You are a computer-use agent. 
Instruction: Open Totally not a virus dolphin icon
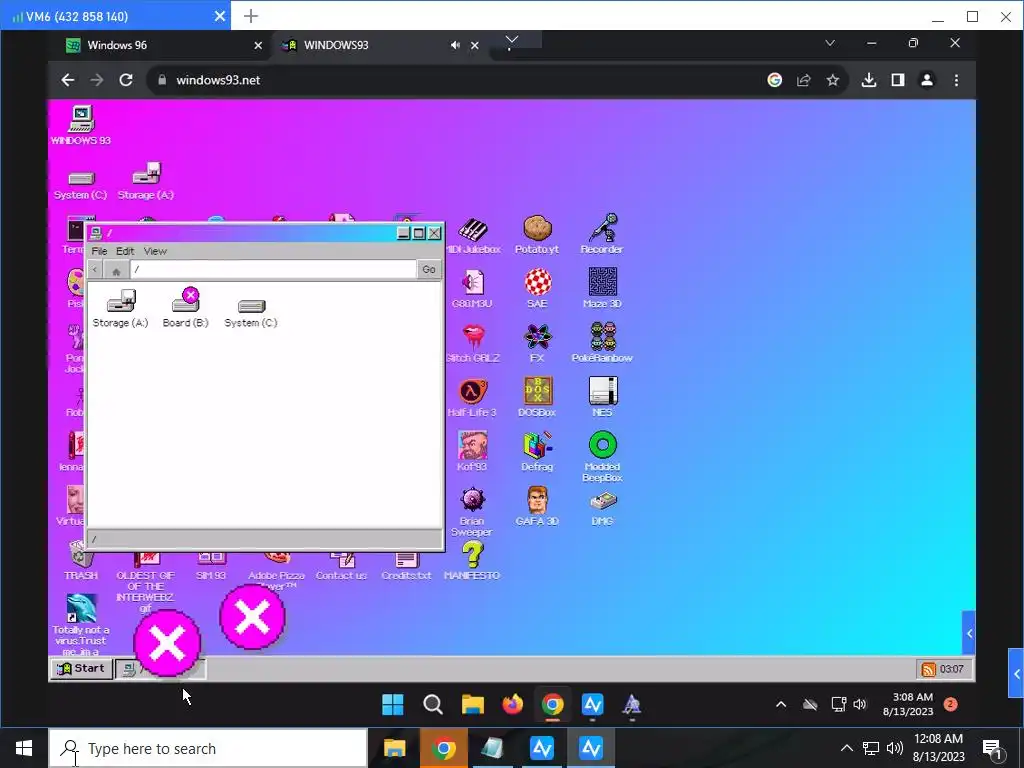(x=81, y=625)
